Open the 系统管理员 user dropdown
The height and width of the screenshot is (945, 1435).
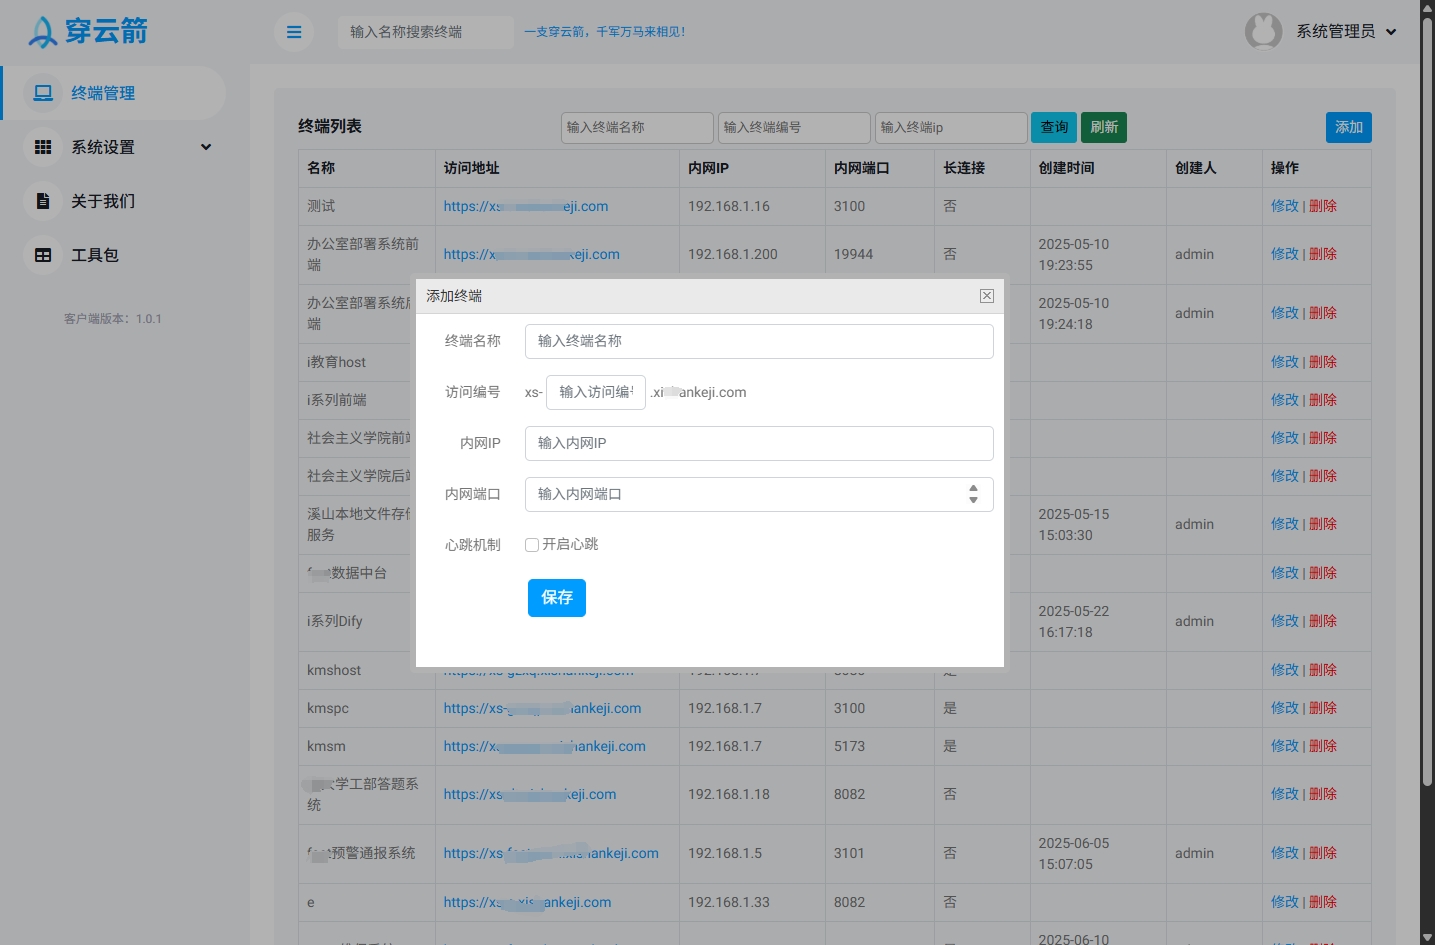click(1346, 32)
